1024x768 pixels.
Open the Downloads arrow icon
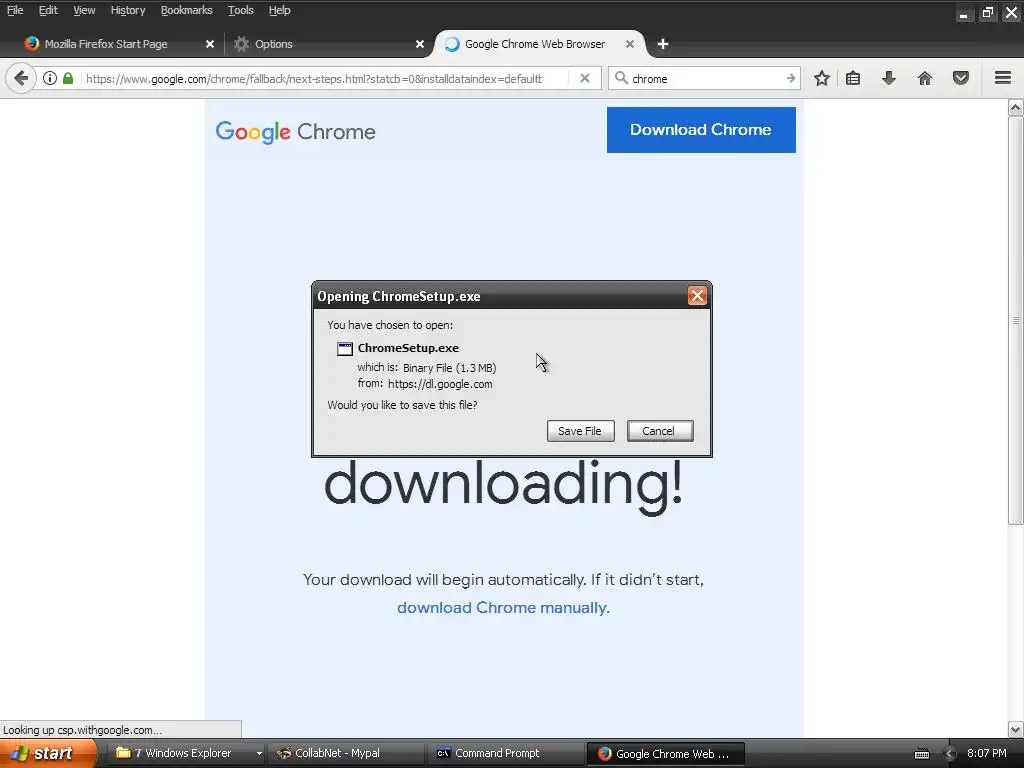tap(889, 78)
